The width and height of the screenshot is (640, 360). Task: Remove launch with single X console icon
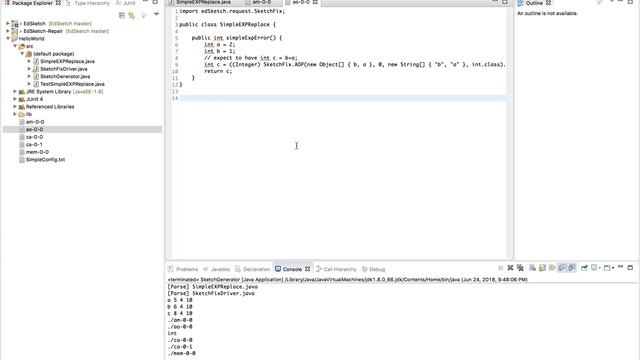[x=510, y=268]
